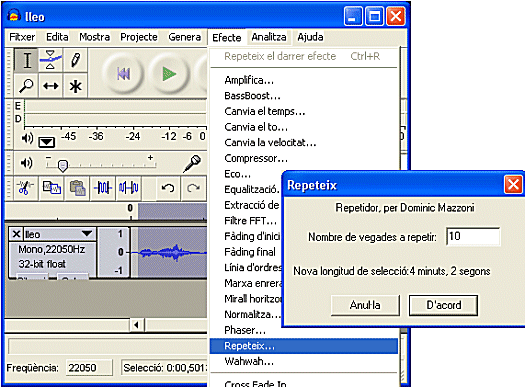Click the microphone input icon

pos(192,164)
